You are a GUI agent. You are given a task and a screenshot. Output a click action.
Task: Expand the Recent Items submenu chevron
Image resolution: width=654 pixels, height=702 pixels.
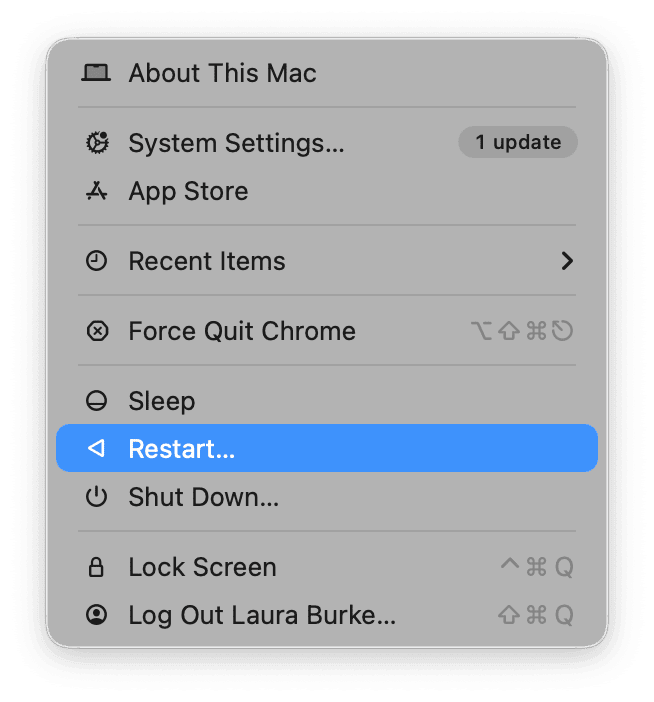[567, 261]
